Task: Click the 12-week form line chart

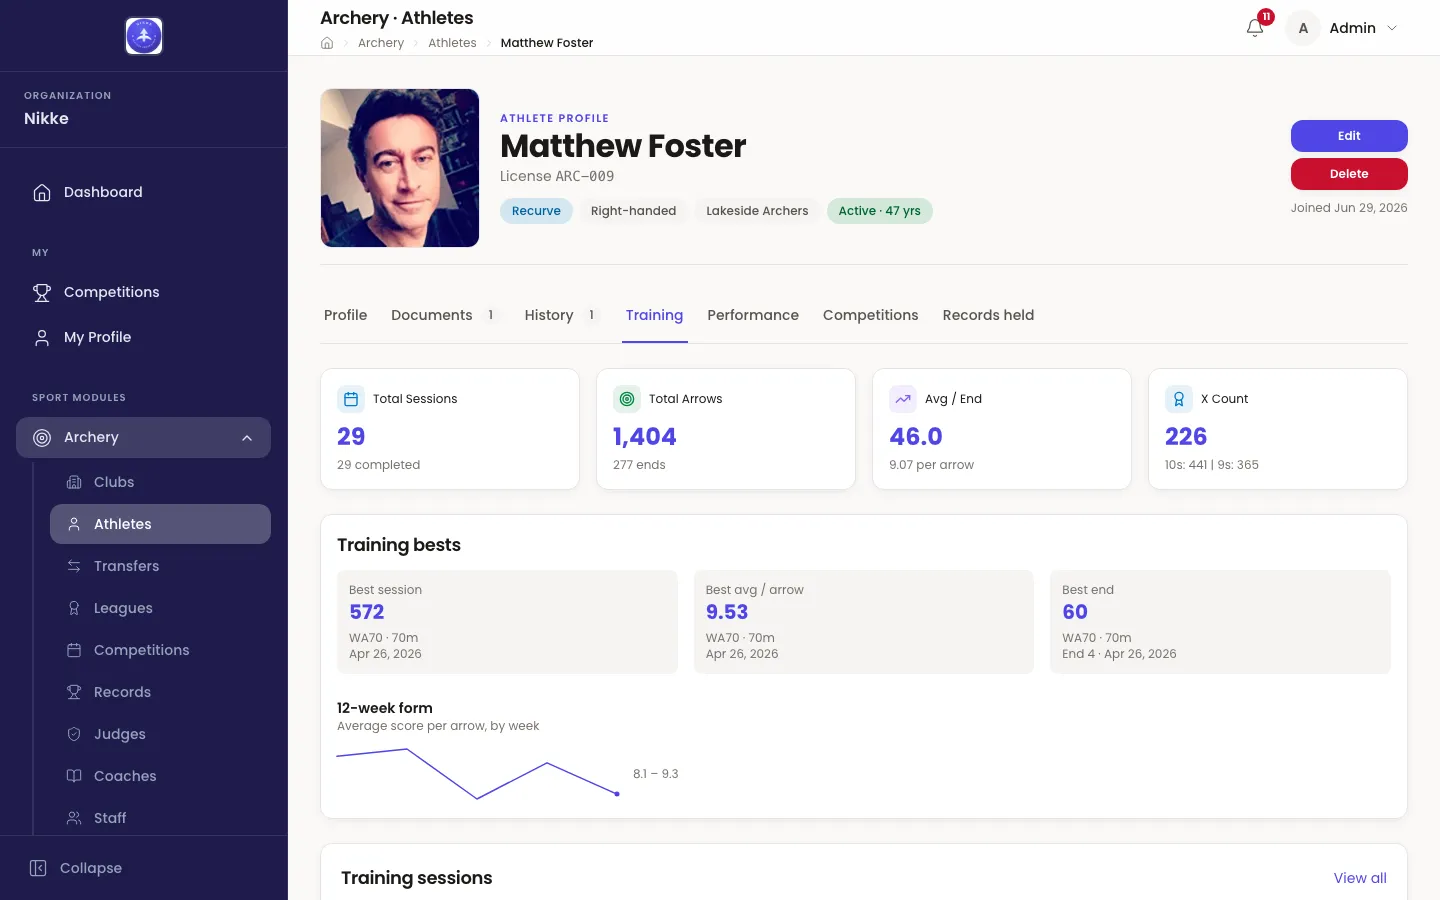Action: (478, 773)
